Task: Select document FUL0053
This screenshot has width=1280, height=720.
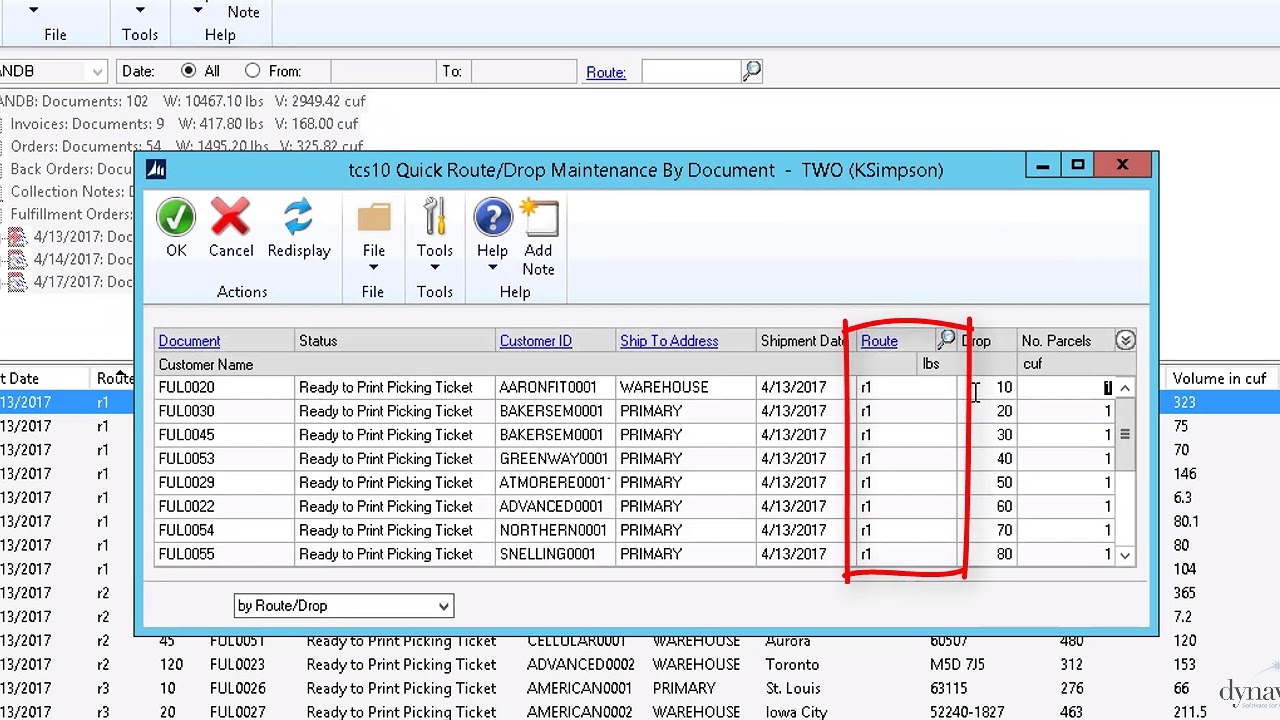Action: point(186,459)
